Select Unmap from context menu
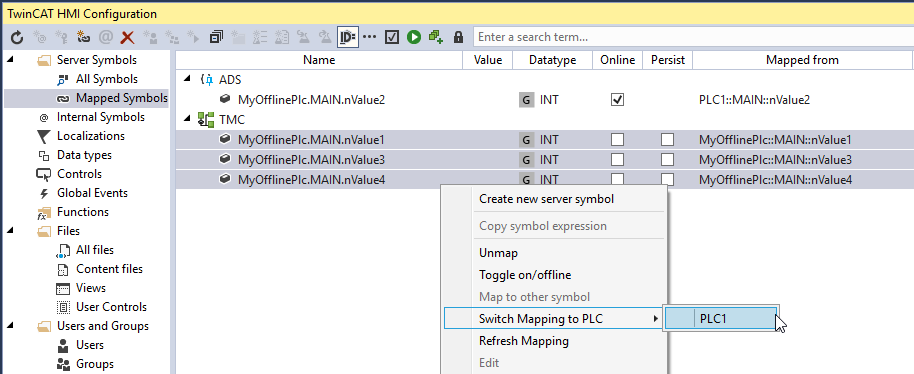The height and width of the screenshot is (374, 914). (498, 253)
